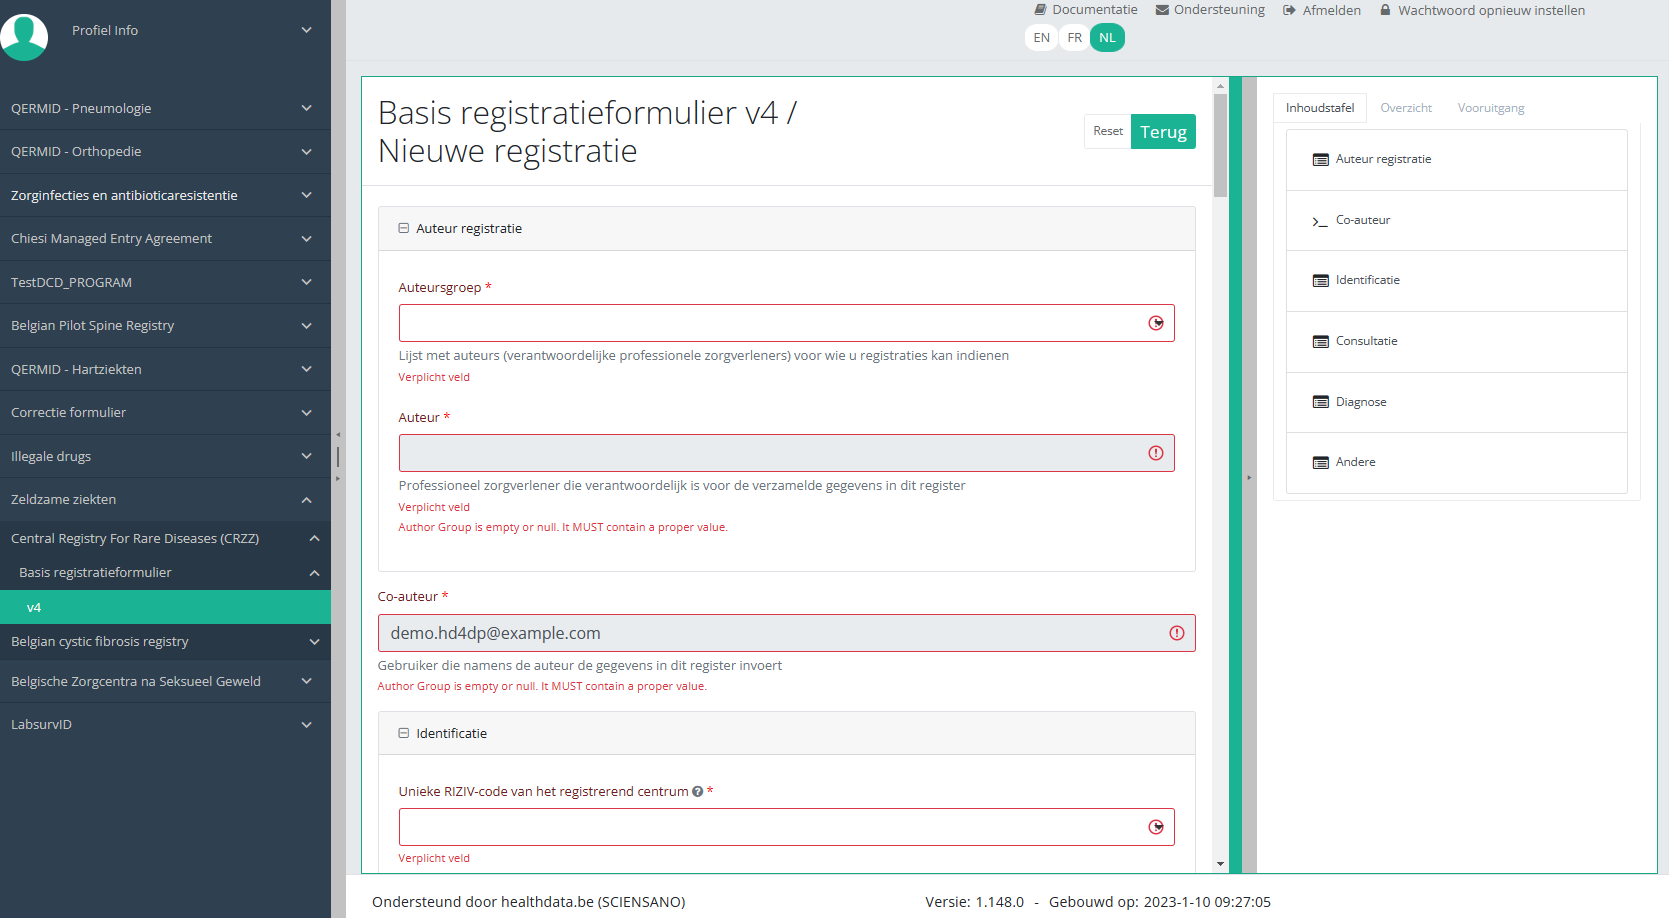1669x918 pixels.
Task: Collapse the Auteur registratie section
Action: click(404, 228)
